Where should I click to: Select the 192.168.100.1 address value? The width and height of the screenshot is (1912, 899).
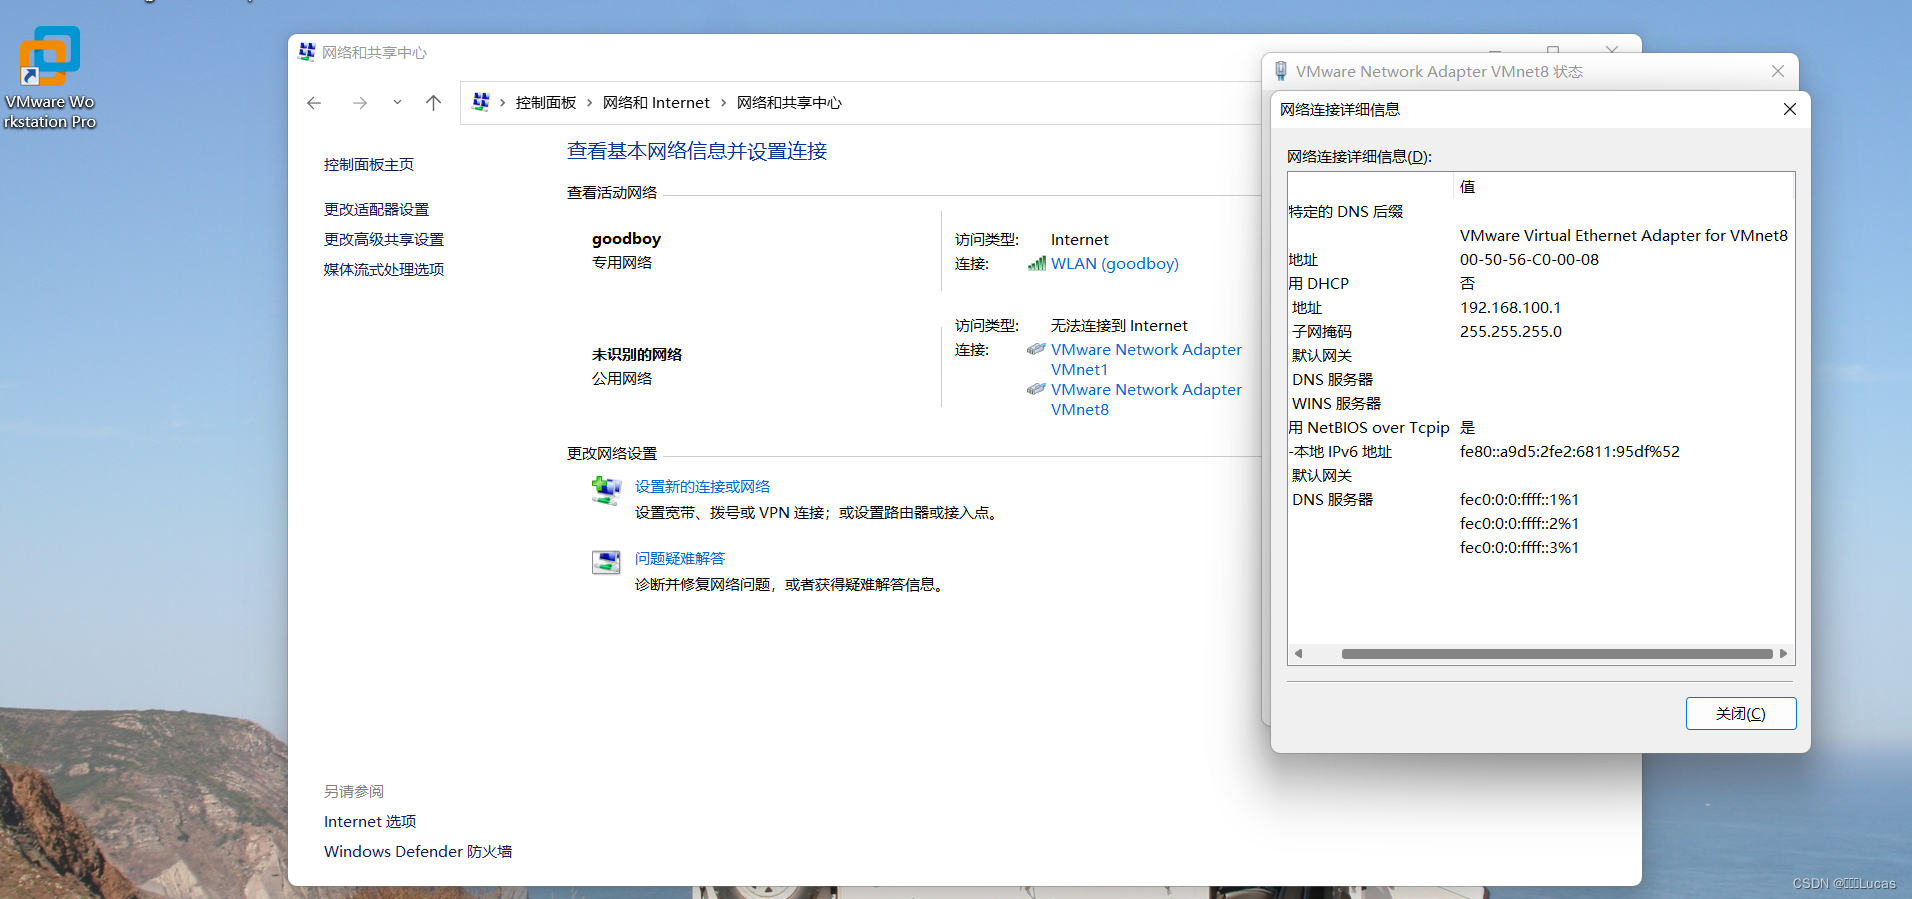[1510, 308]
